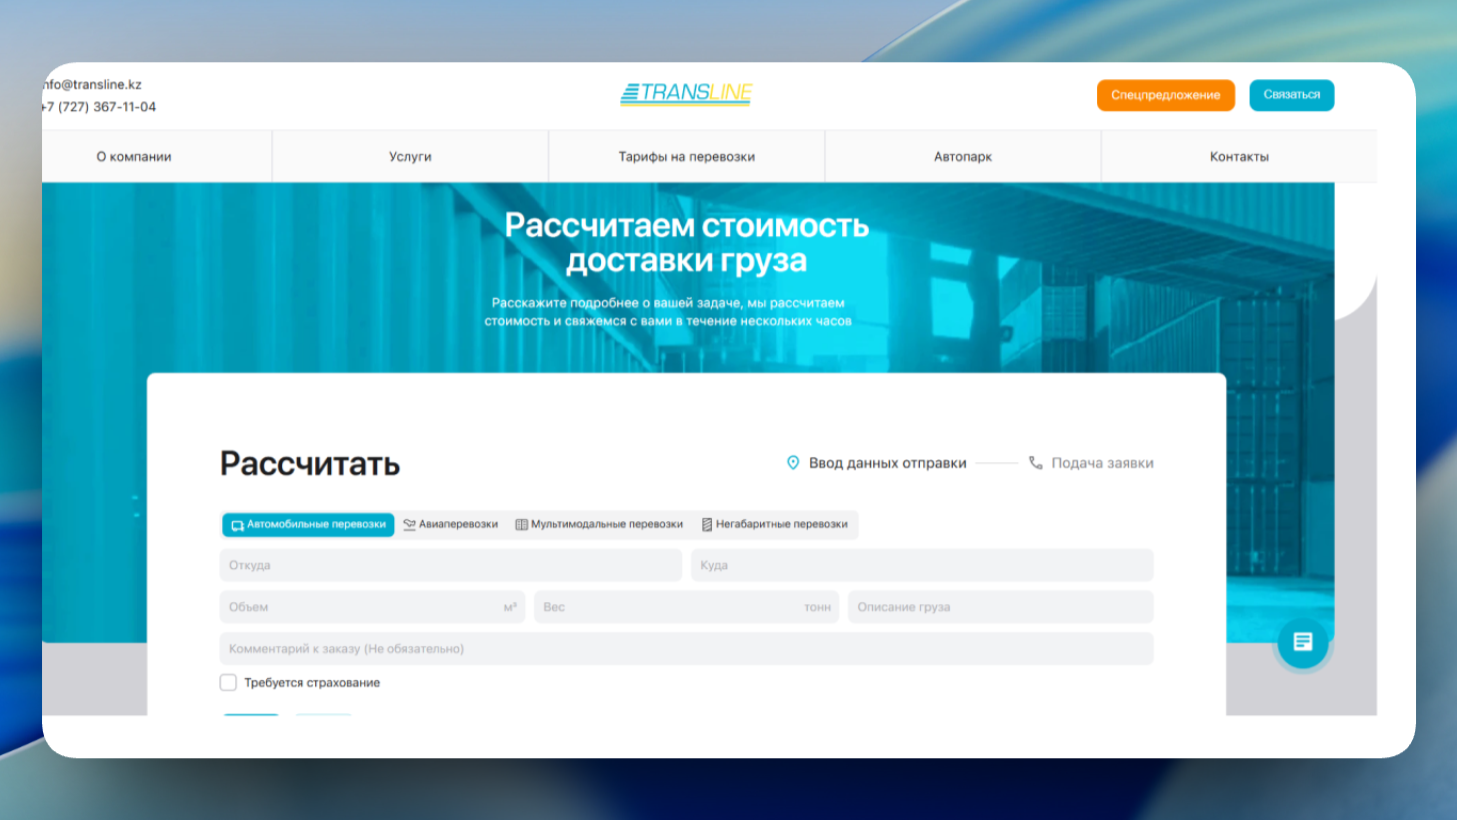
Task: Choose the Мультимодальные перевозки tab
Action: [599, 525]
